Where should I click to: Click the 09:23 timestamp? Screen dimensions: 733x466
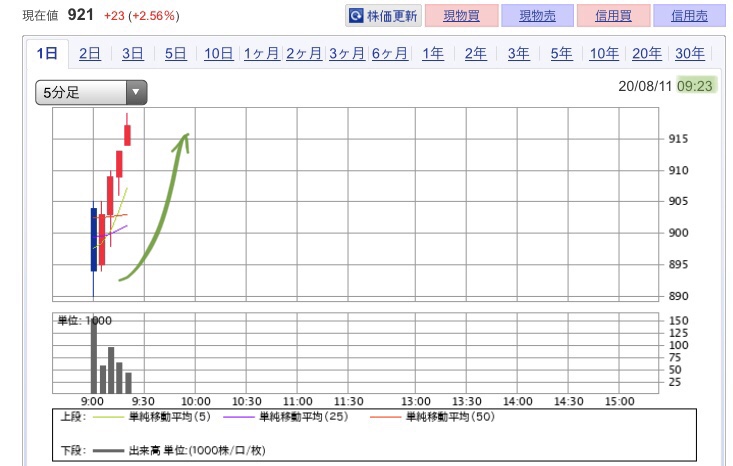coord(695,86)
